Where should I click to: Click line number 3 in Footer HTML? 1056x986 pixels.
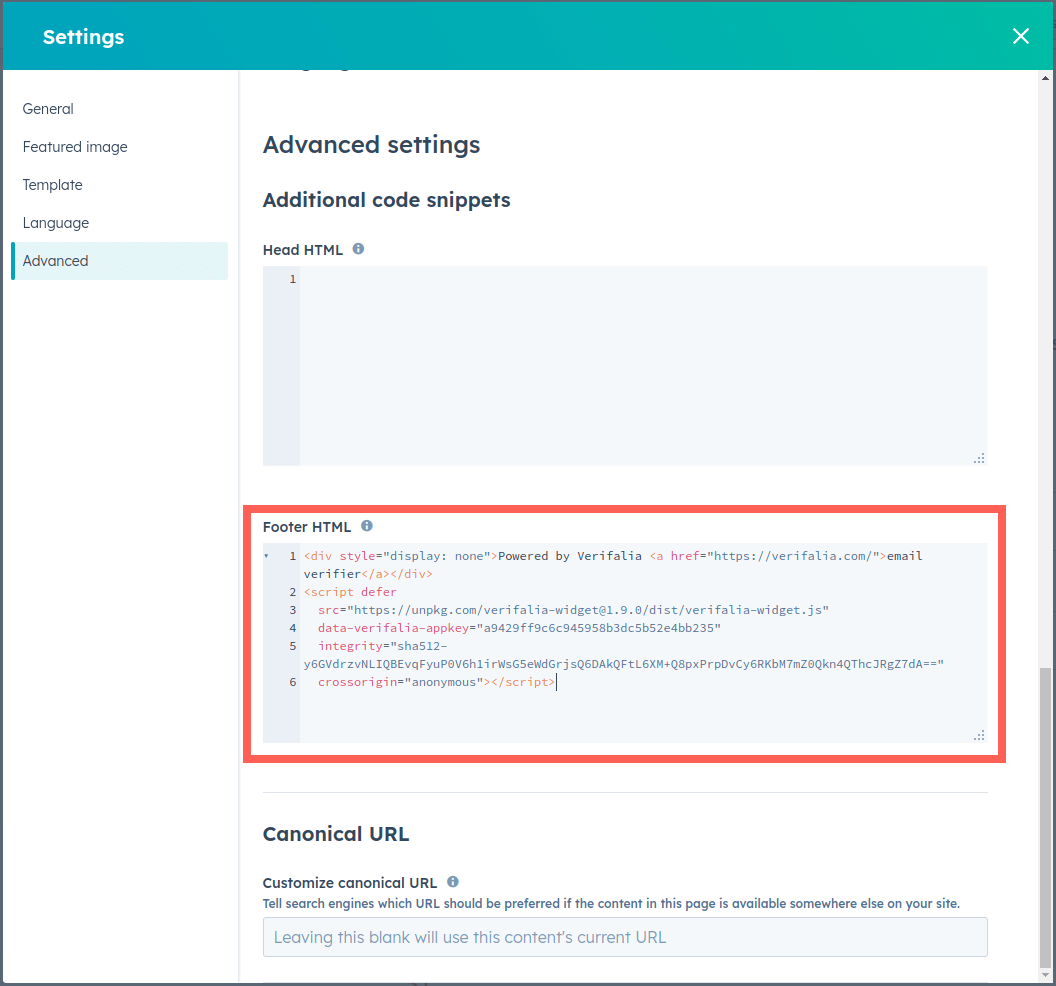(292, 610)
